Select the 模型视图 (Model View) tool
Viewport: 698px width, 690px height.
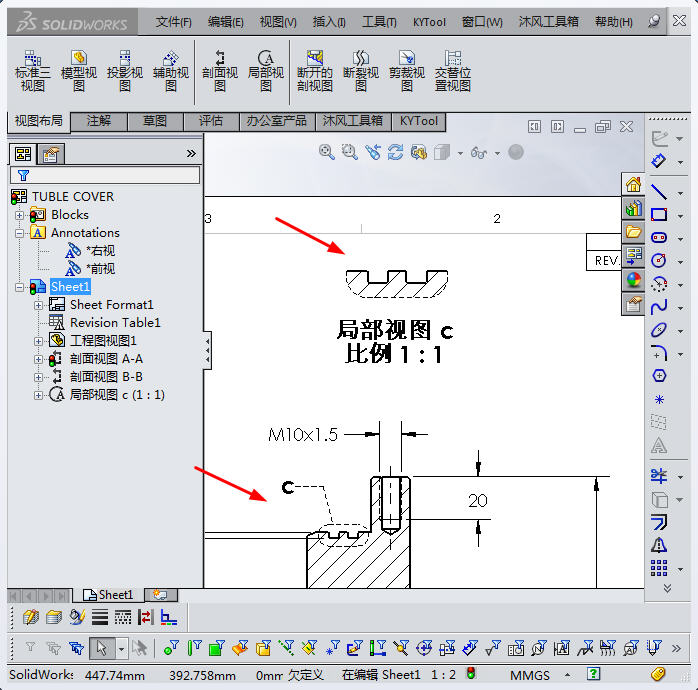(79, 70)
